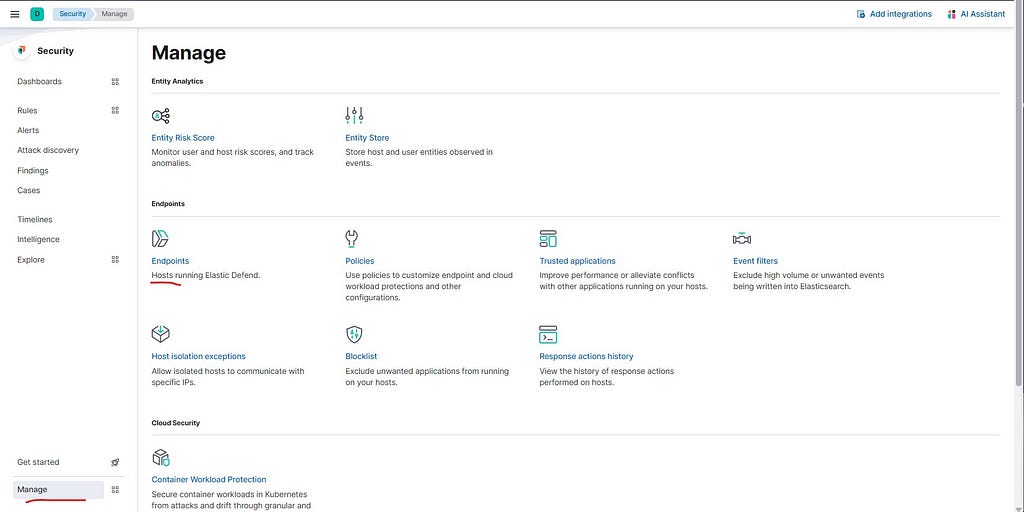Open the Trusted applications link
1024x512 pixels.
coord(577,261)
